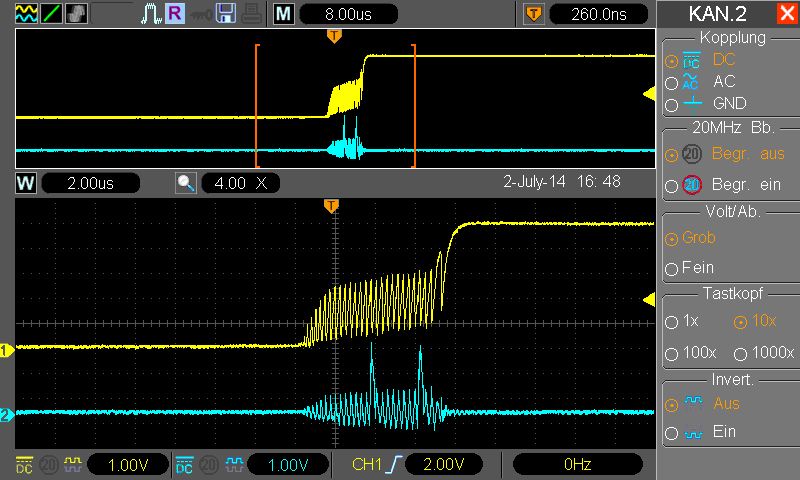Viewport: 800px width, 480px height.
Task: Click the CH1 yellow invert waveform icon
Action: [x=72, y=464]
